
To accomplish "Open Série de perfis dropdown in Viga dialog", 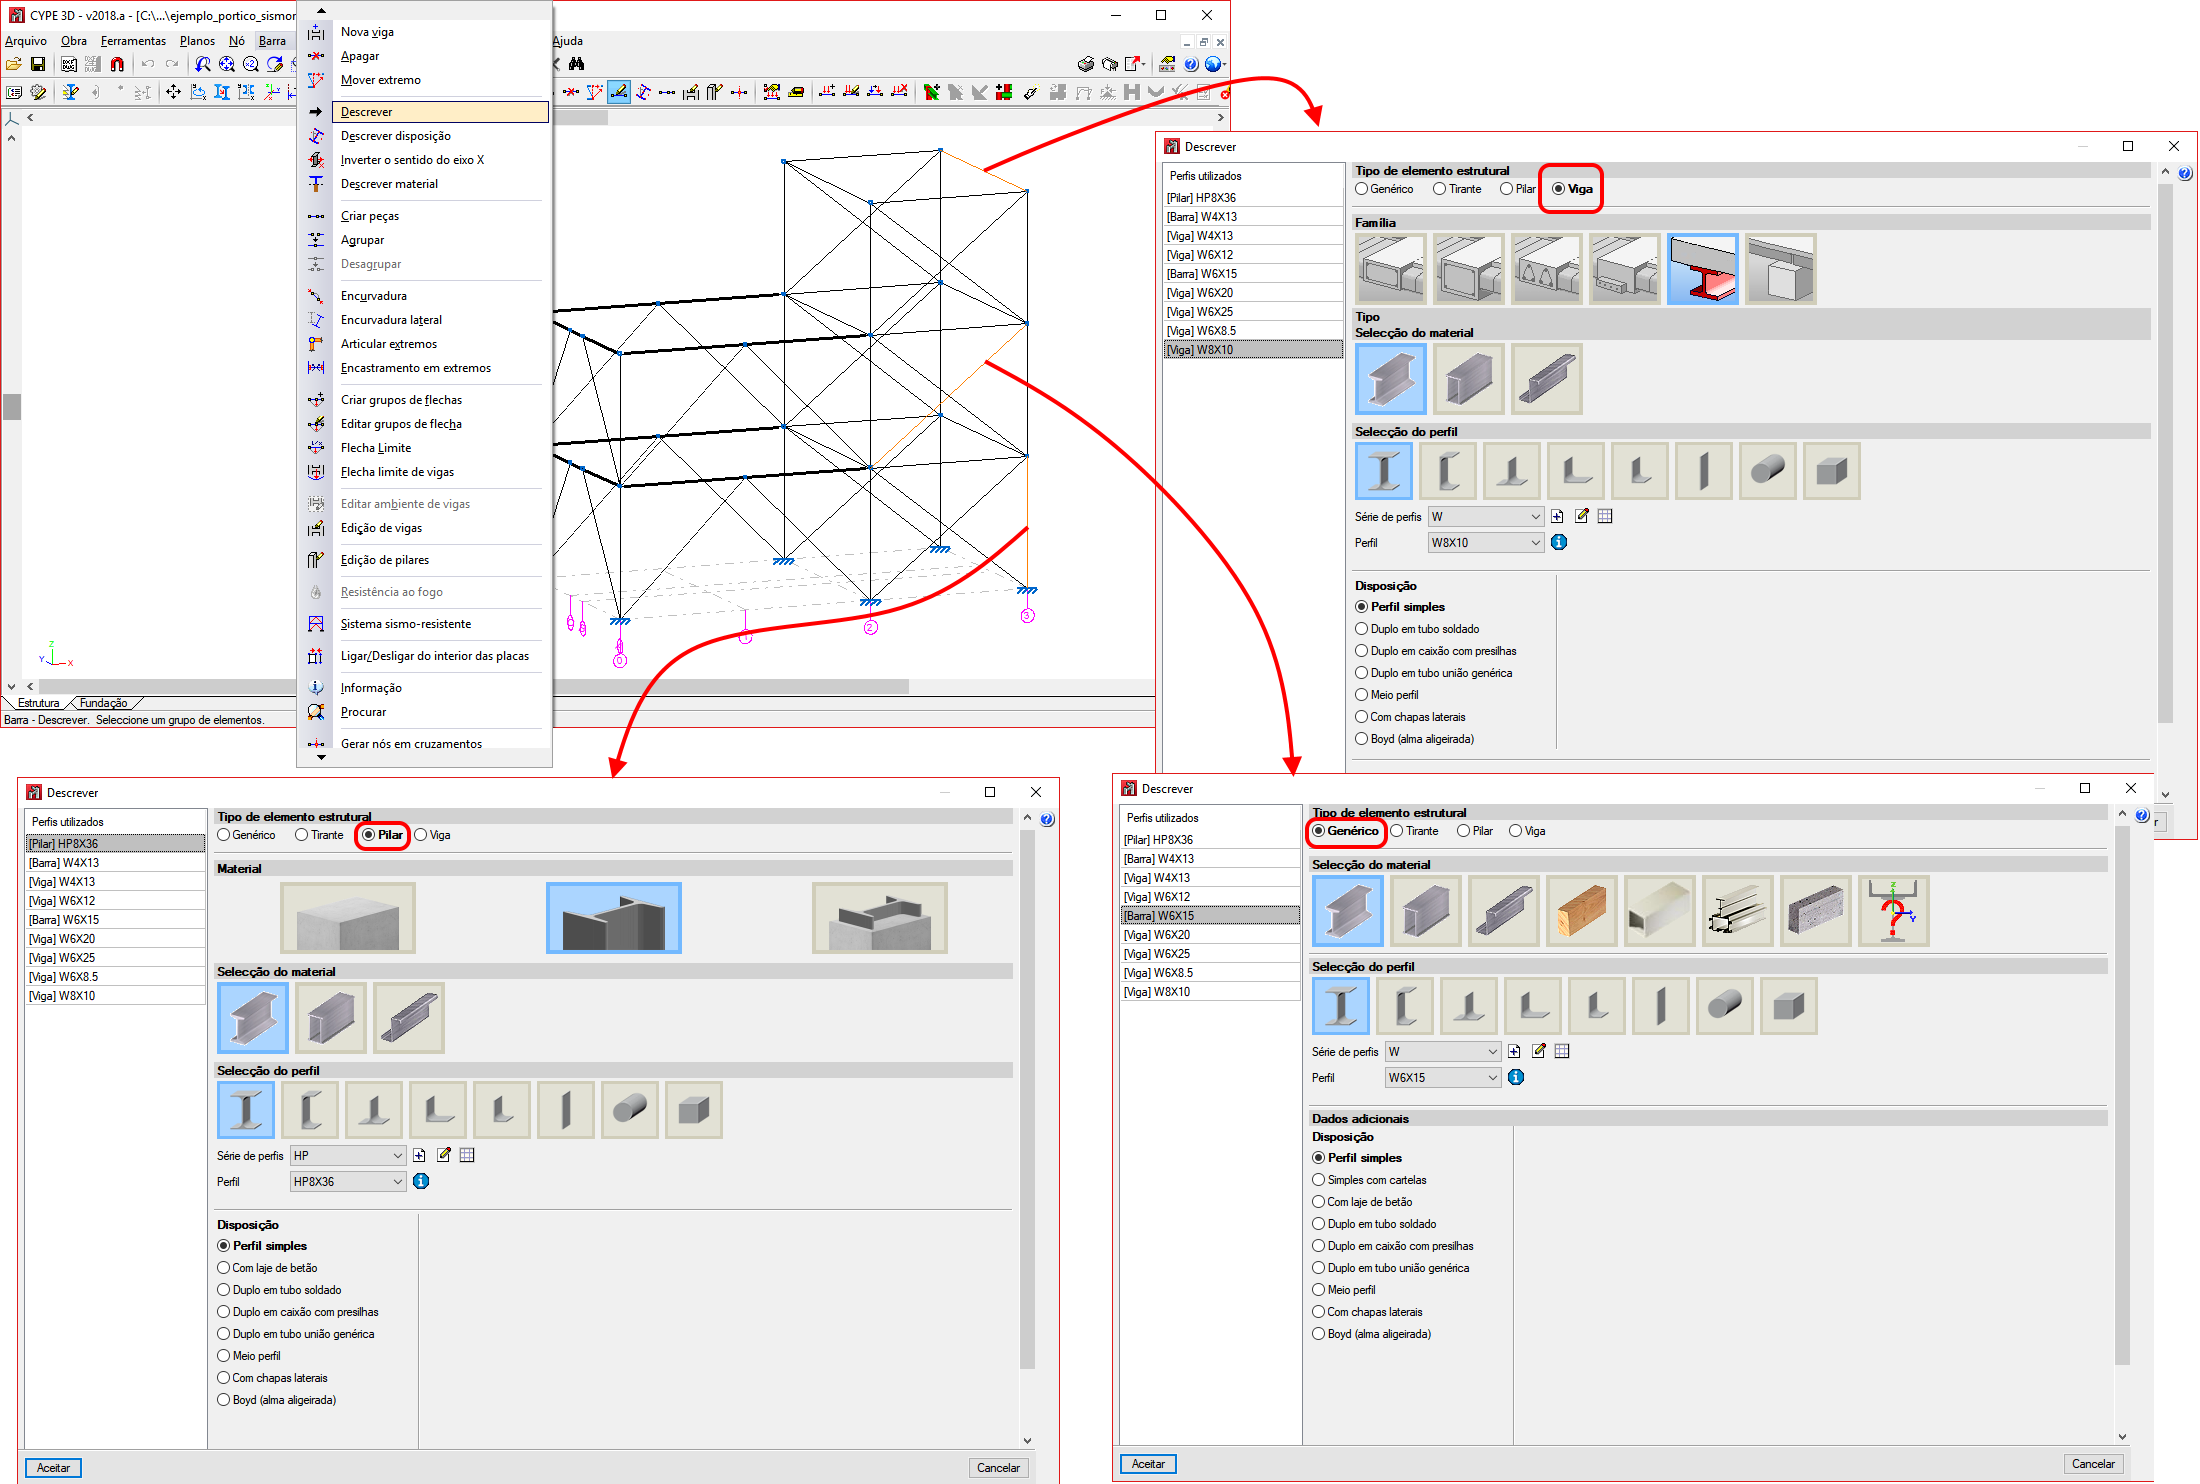I will [x=1486, y=516].
